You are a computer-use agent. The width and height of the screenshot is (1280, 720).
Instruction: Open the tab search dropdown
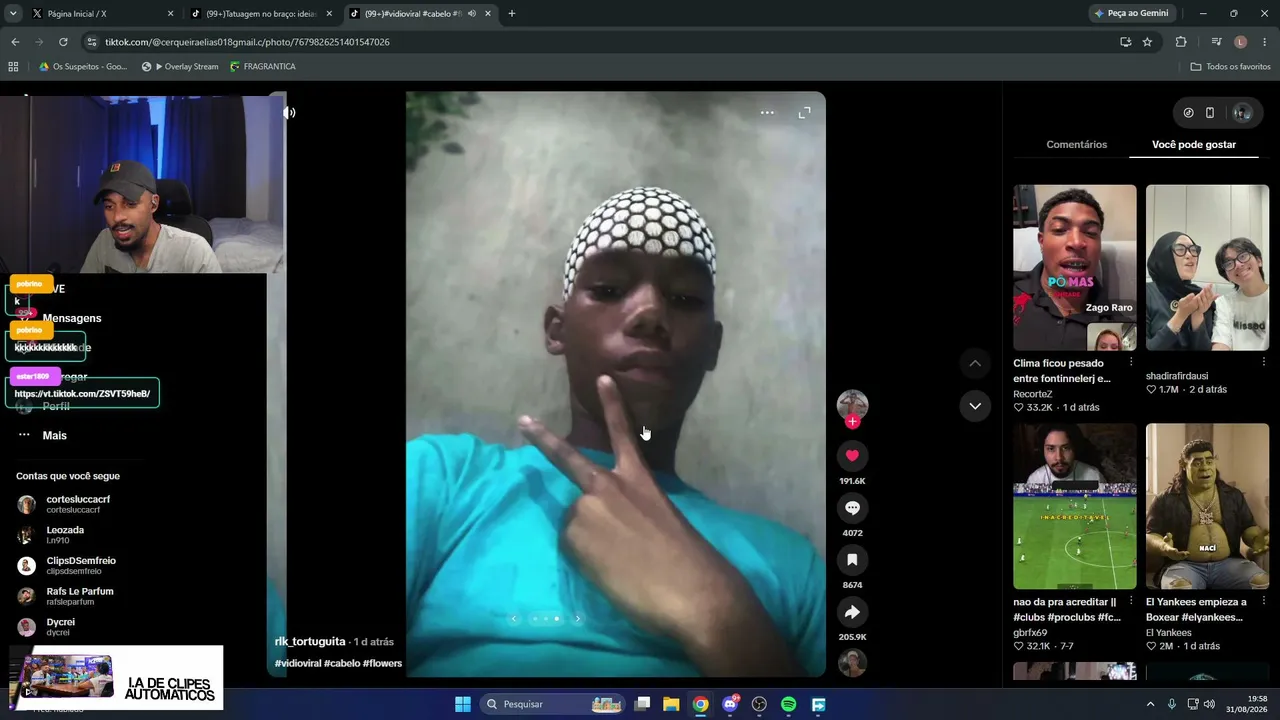[x=13, y=14]
